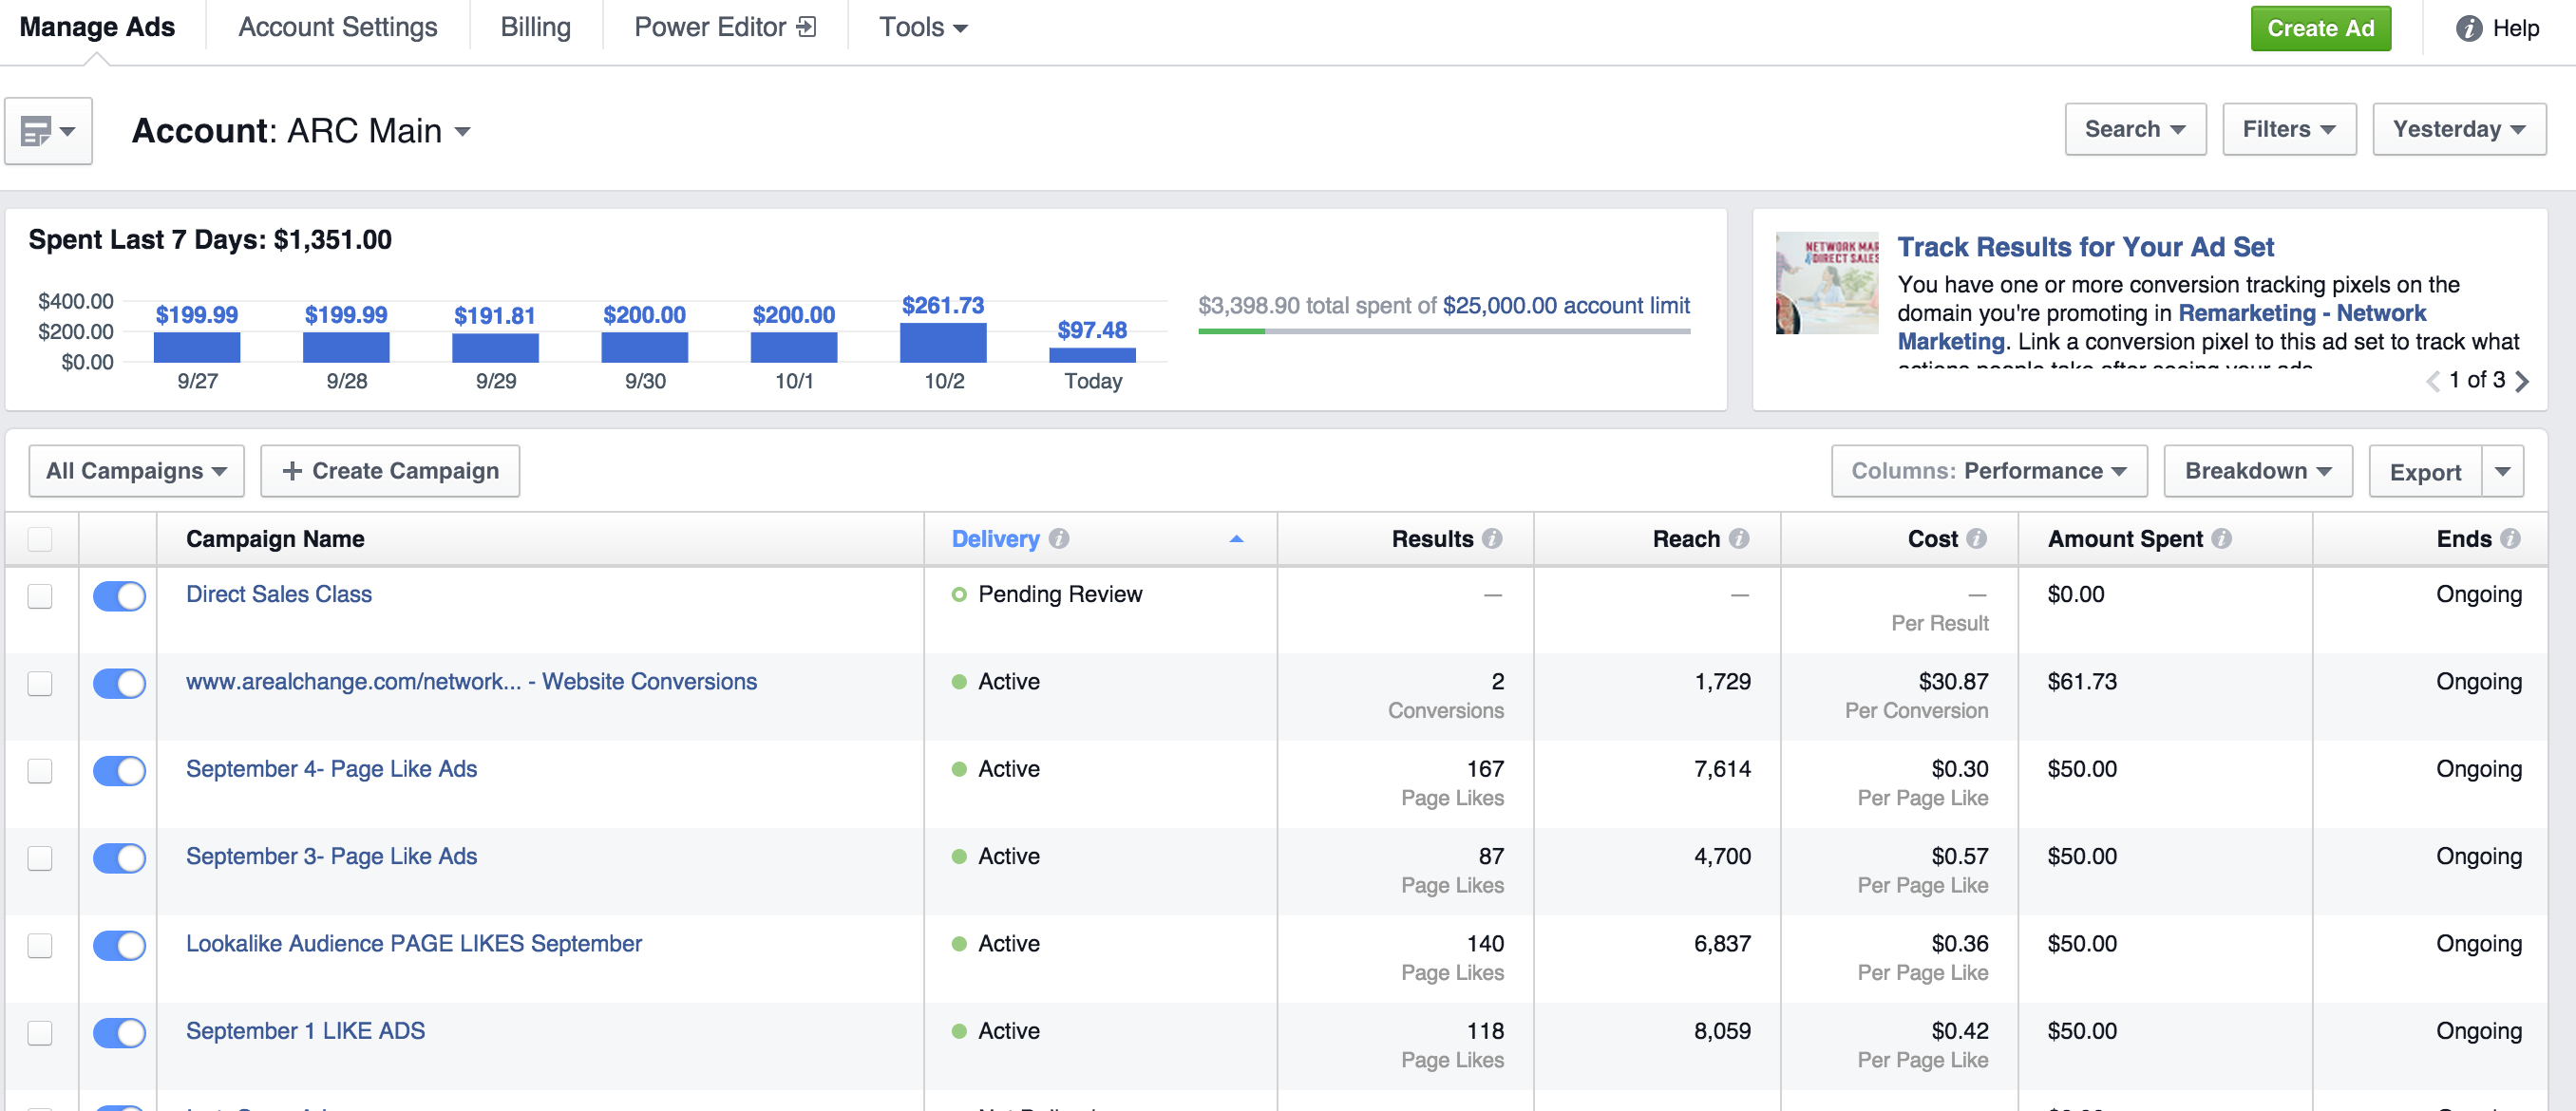This screenshot has width=2576, height=1111.
Task: Open September 1 LIKE ADS campaign link
Action: (x=305, y=1031)
